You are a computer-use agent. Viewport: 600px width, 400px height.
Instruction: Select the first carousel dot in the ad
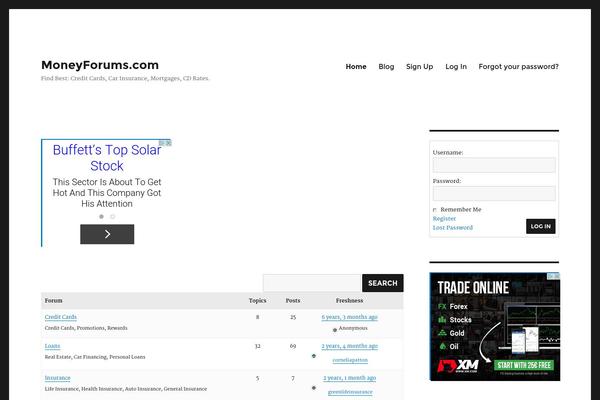(101, 217)
